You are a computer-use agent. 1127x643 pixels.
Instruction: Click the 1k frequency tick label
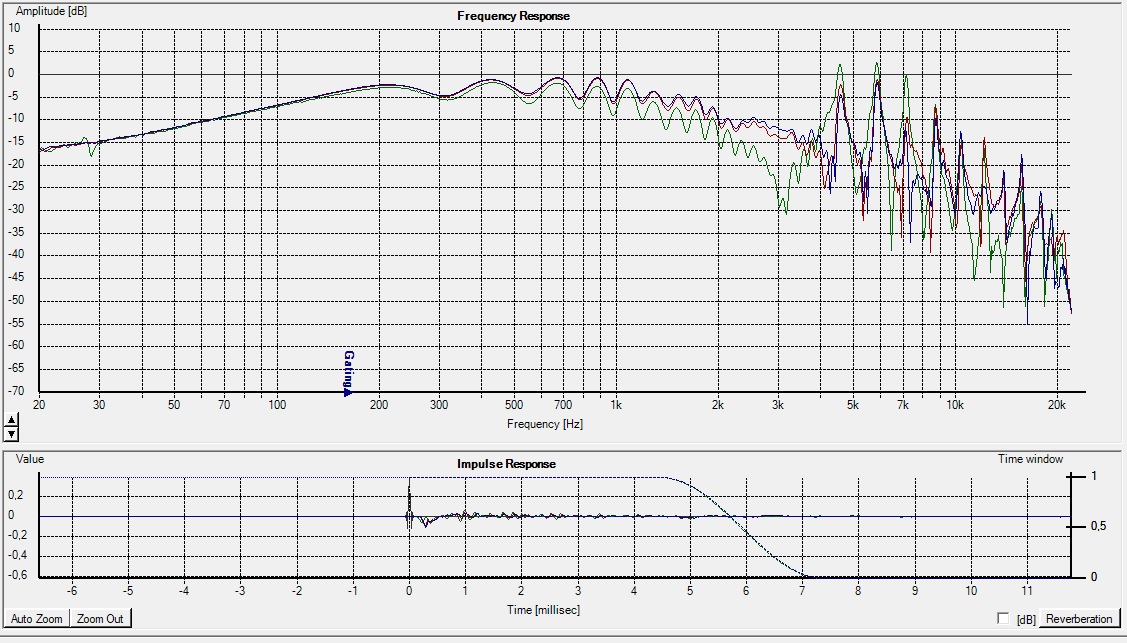pyautogui.click(x=616, y=405)
